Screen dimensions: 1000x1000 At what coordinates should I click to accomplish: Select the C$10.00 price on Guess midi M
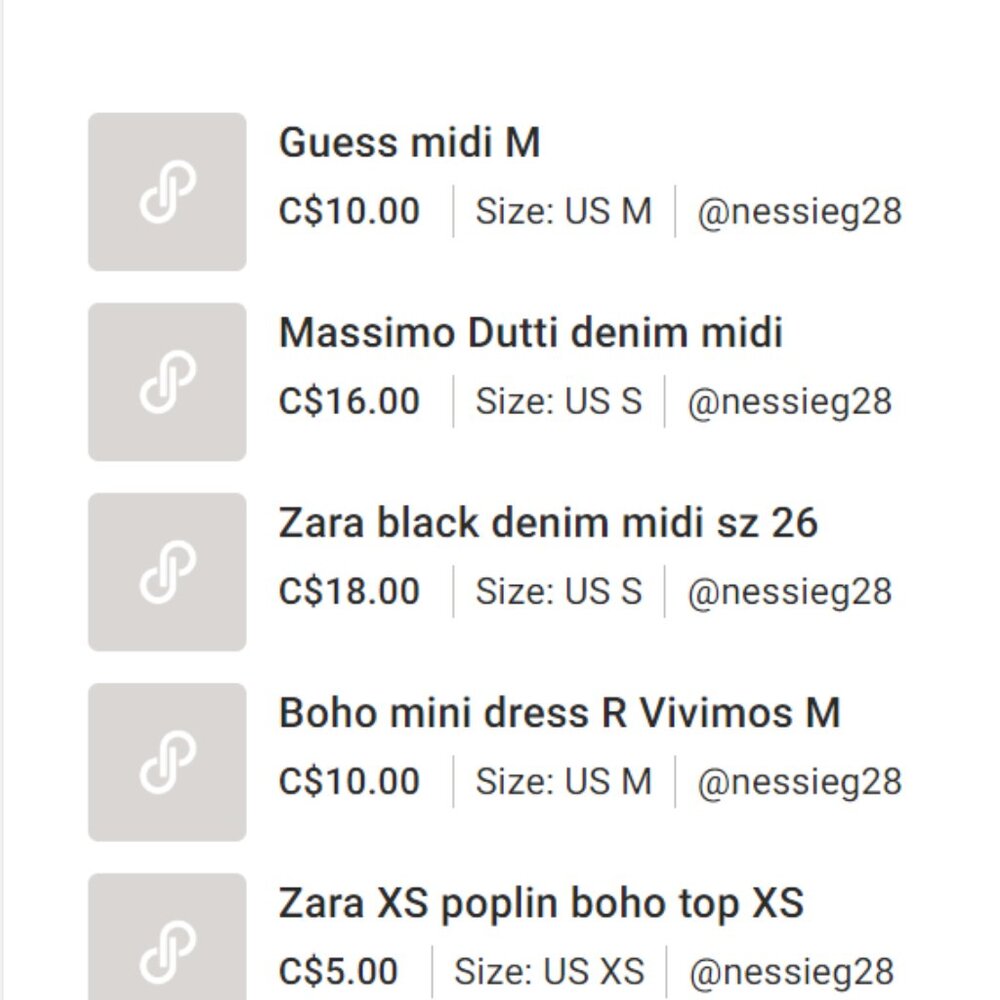point(348,212)
